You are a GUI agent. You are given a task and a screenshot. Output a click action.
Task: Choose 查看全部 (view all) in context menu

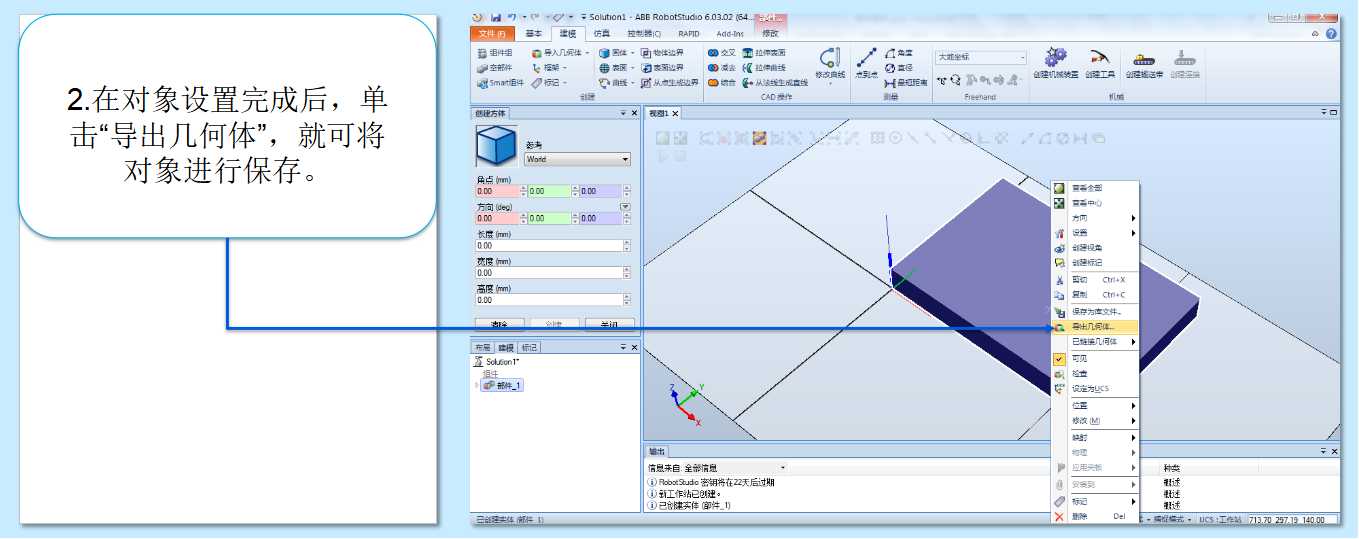pyautogui.click(x=1095, y=188)
